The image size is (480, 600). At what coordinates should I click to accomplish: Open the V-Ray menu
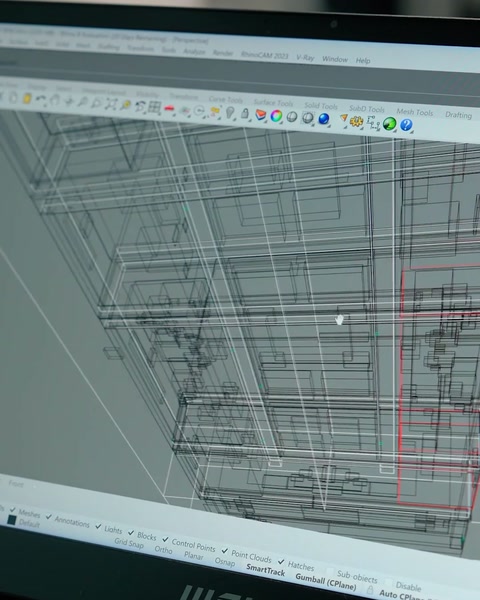pos(305,58)
